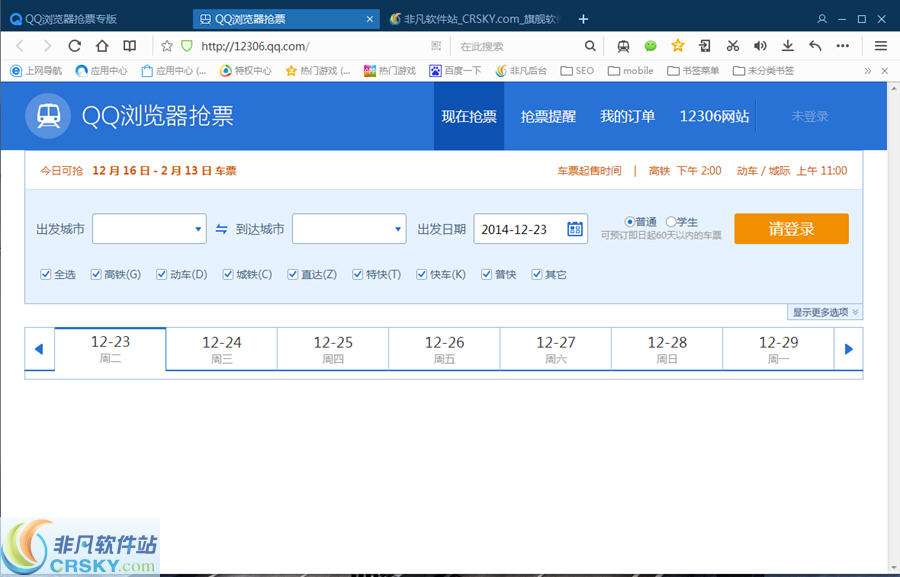Open the 我的订单 tab

627,116
